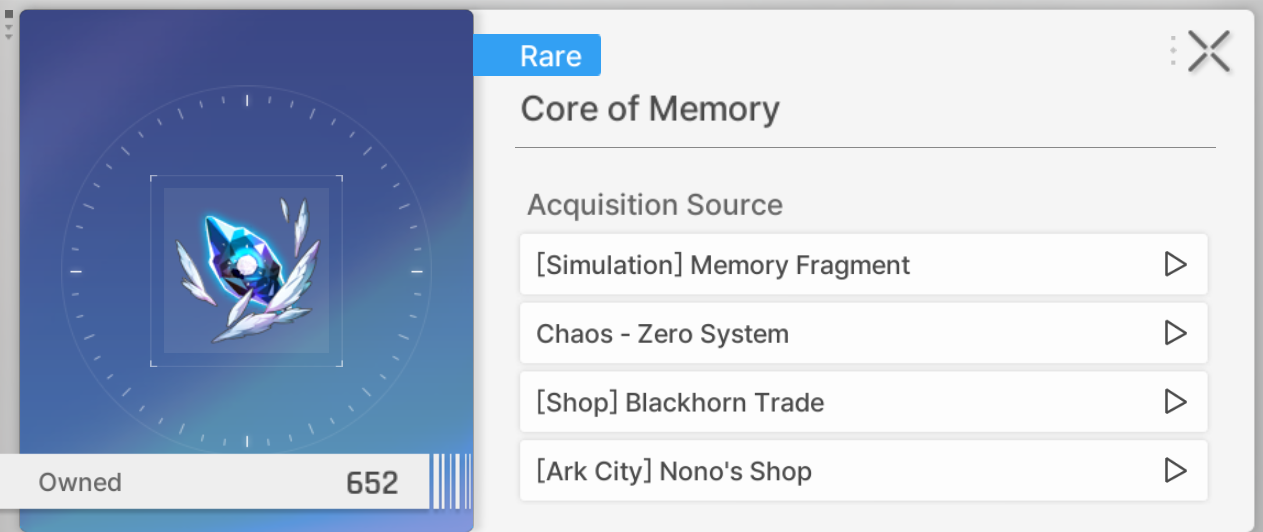Open the [Simulation] Memory Fragment source
This screenshot has width=1263, height=532.
[863, 264]
